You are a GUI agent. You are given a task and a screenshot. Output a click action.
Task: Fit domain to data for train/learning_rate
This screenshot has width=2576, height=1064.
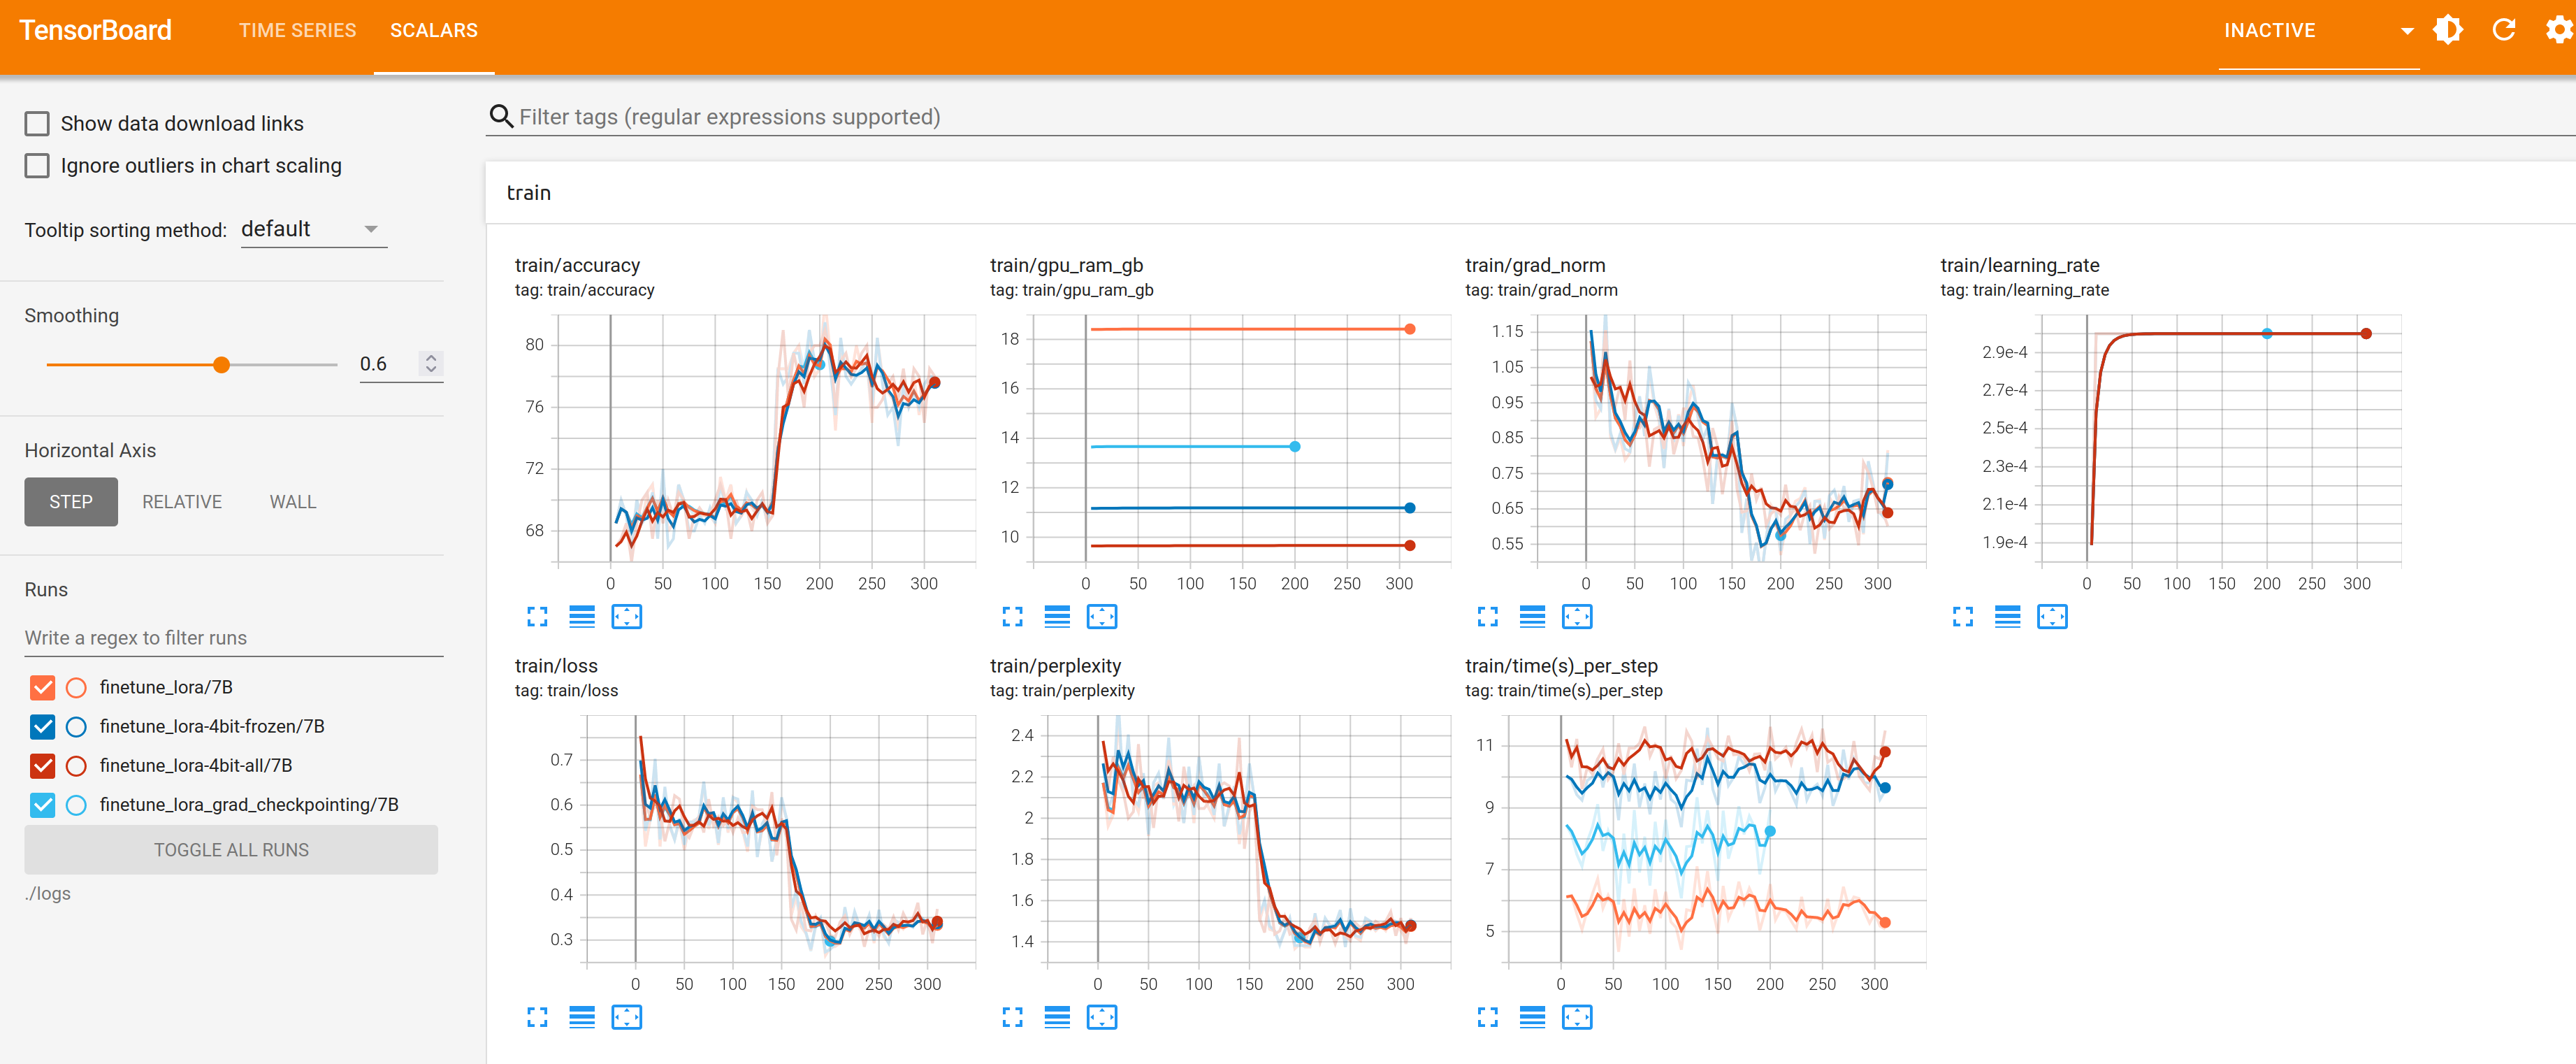click(x=2052, y=617)
